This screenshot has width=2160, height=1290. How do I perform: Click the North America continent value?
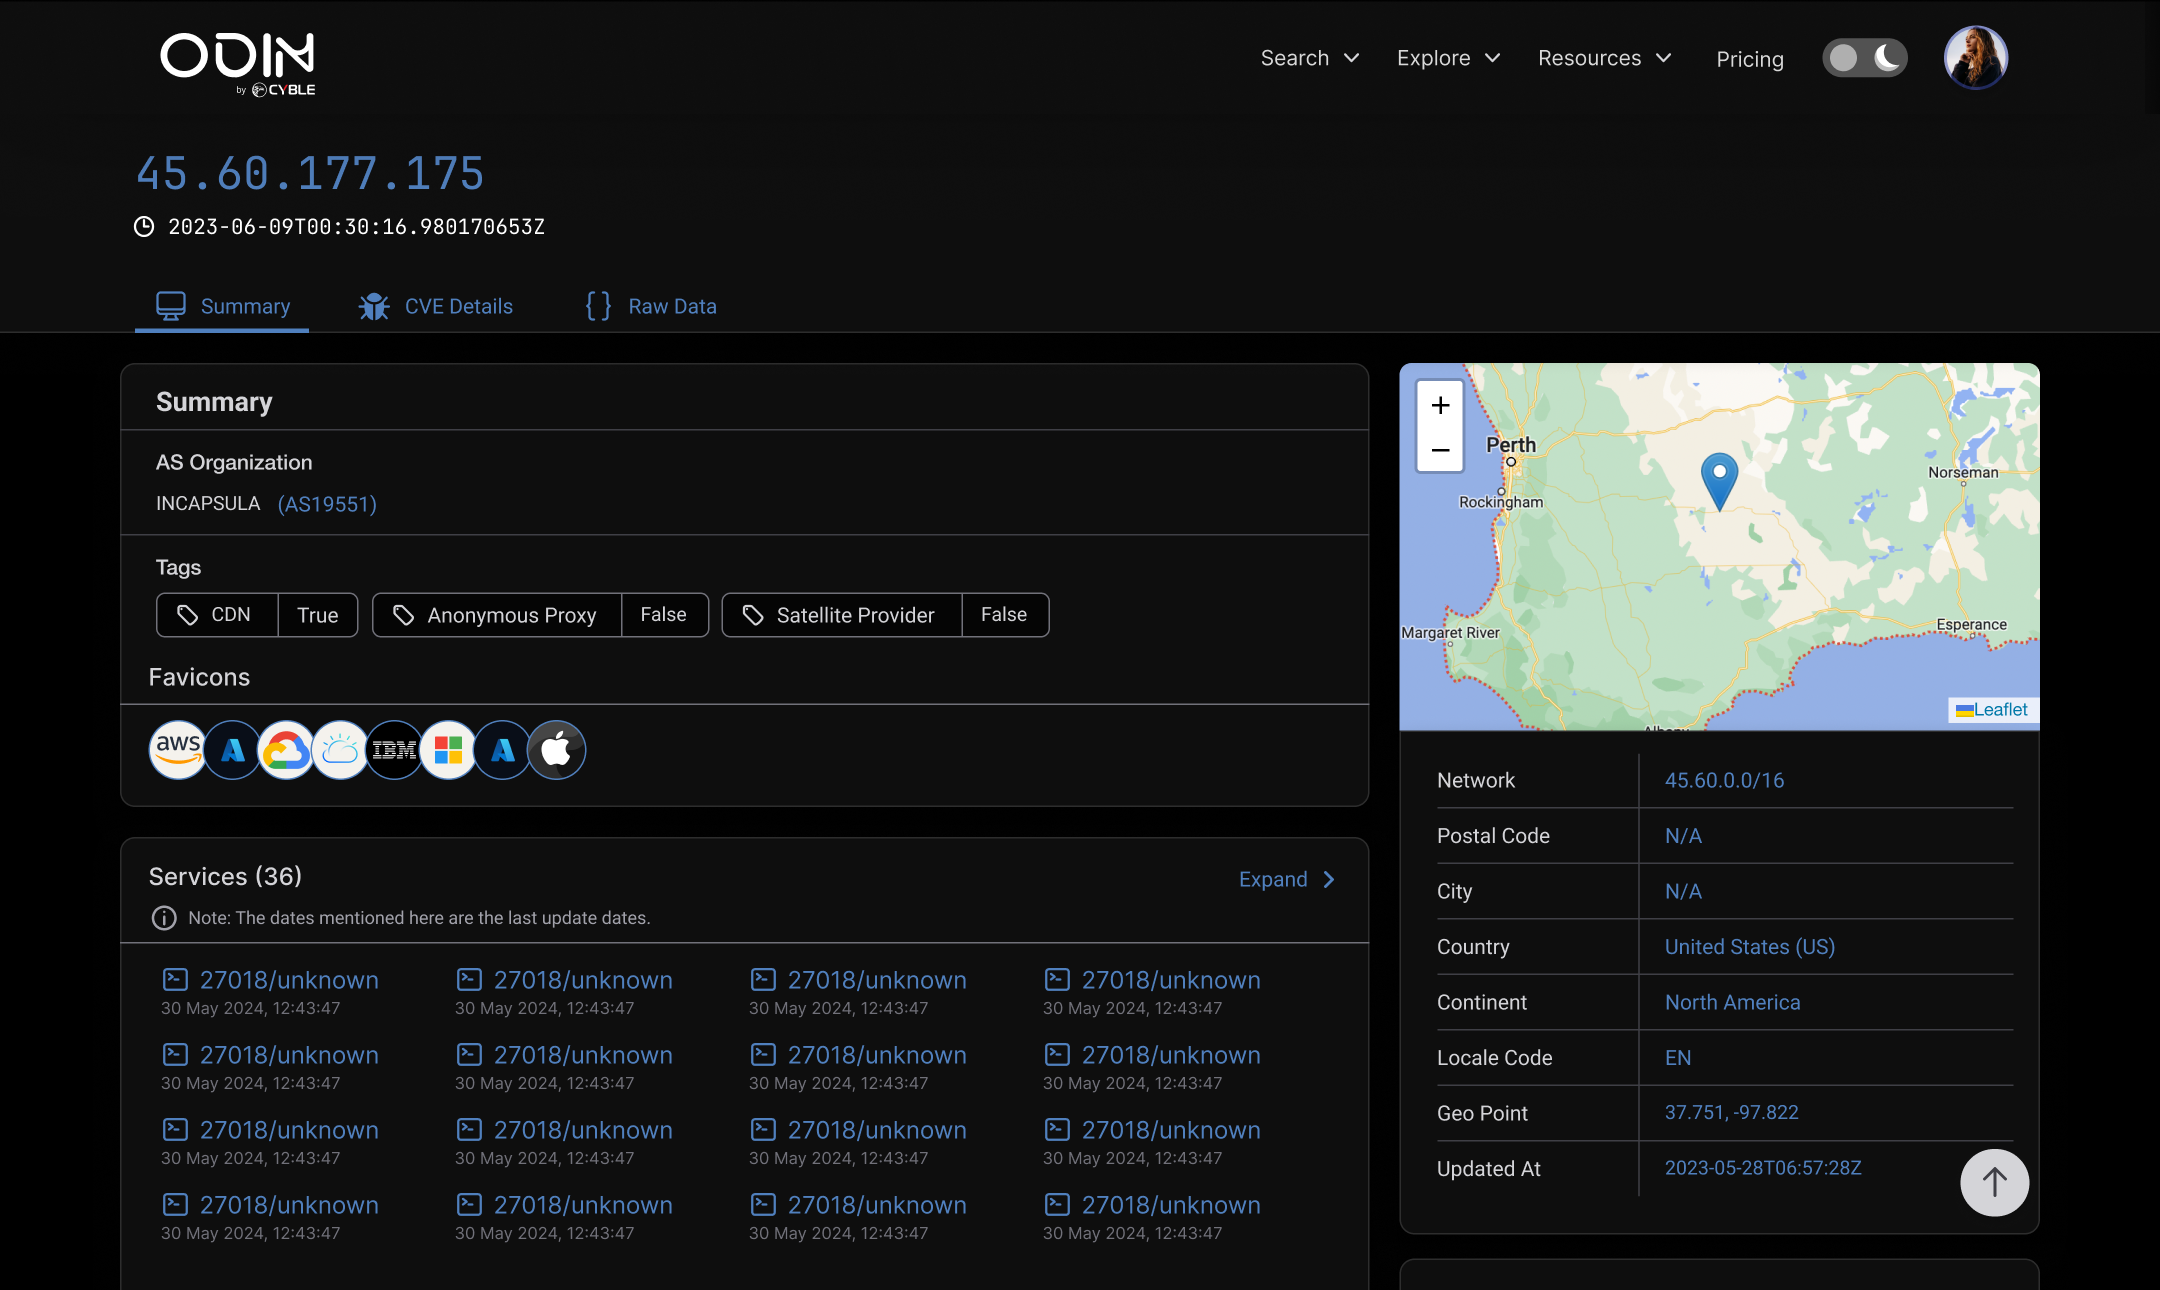click(1732, 1002)
